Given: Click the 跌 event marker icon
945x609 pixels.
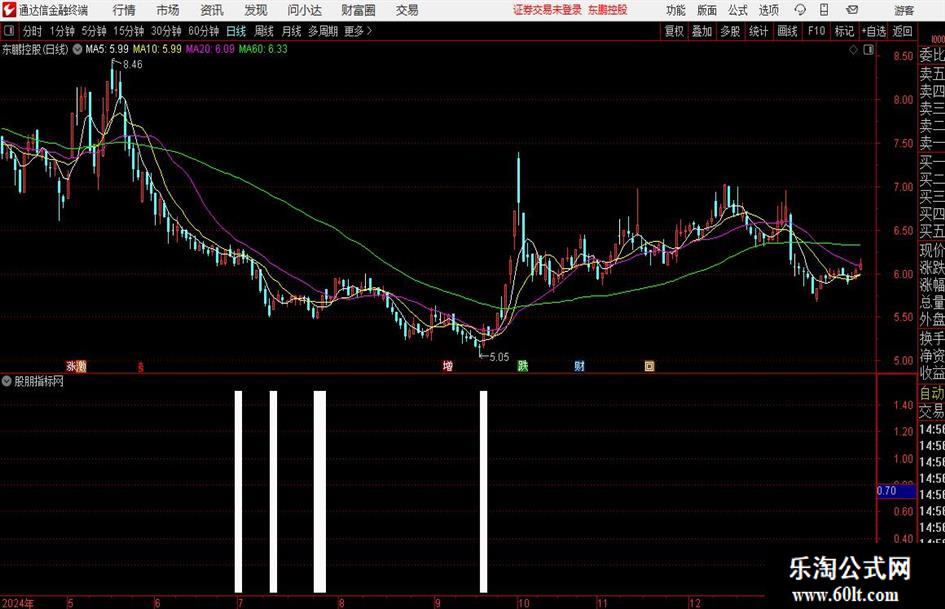Looking at the screenshot, I should (x=523, y=366).
